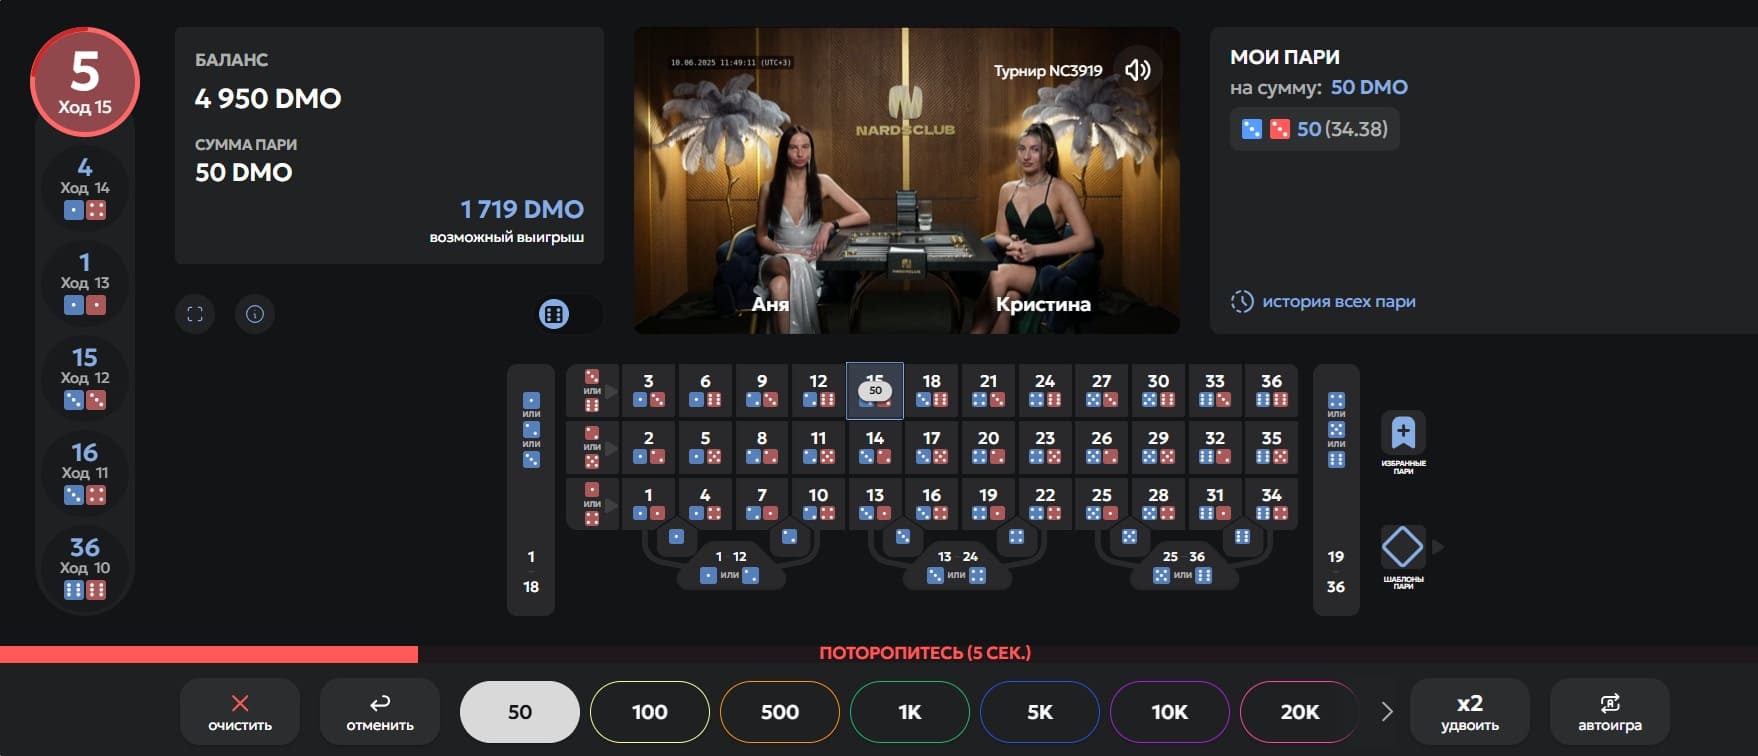Select the 500 chip
The height and width of the screenshot is (756, 1758).
click(780, 712)
